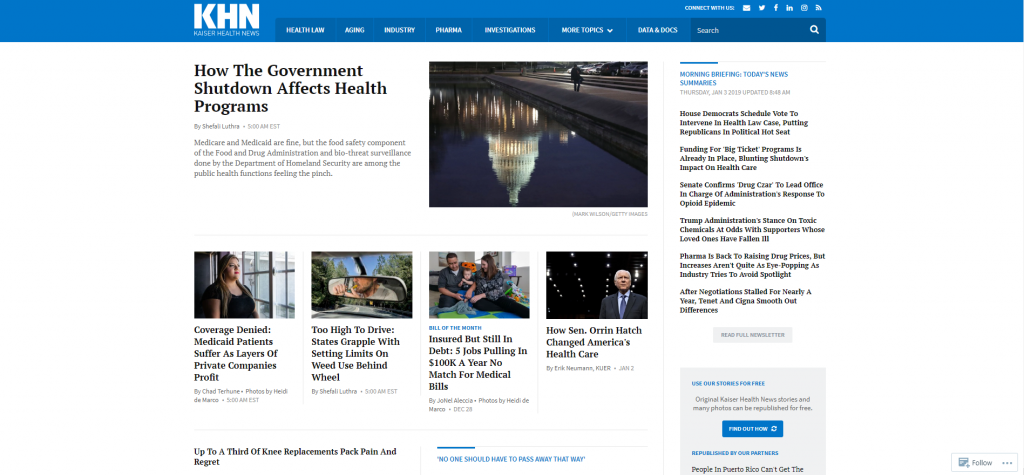Expand the More Topics dropdown menu
The image size is (1024, 475).
[x=587, y=30]
